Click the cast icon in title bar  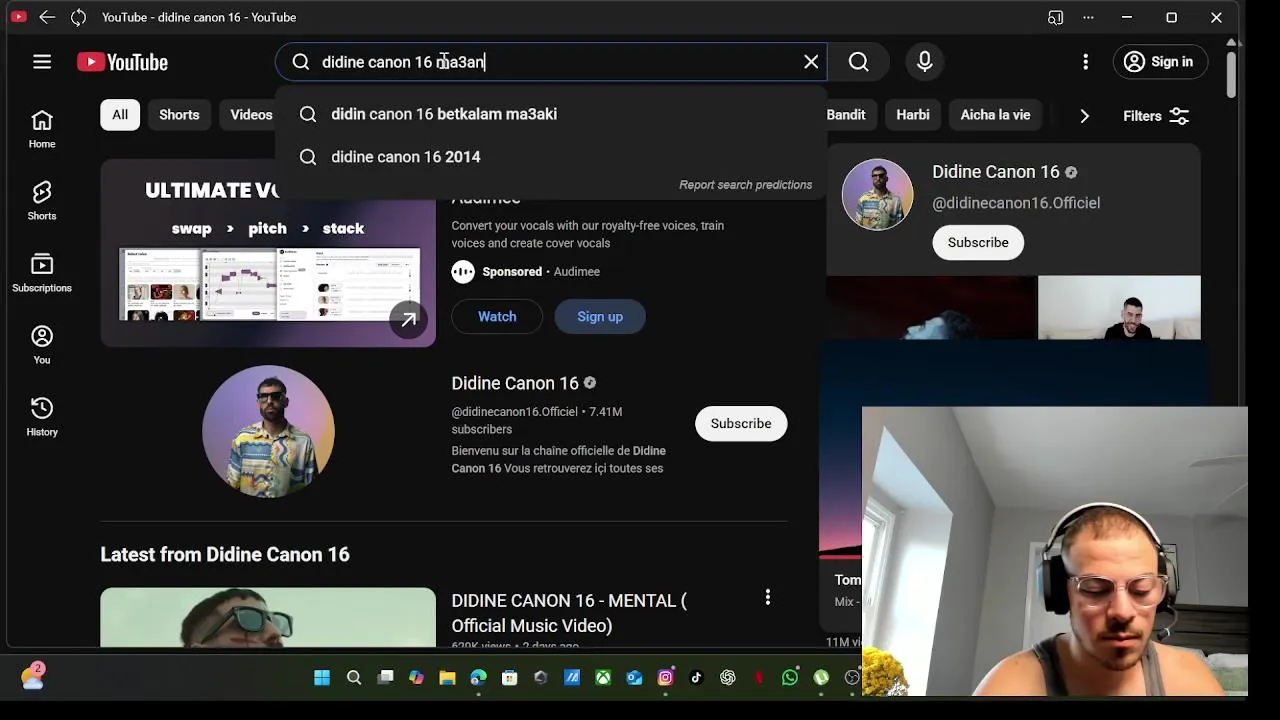[1055, 17]
